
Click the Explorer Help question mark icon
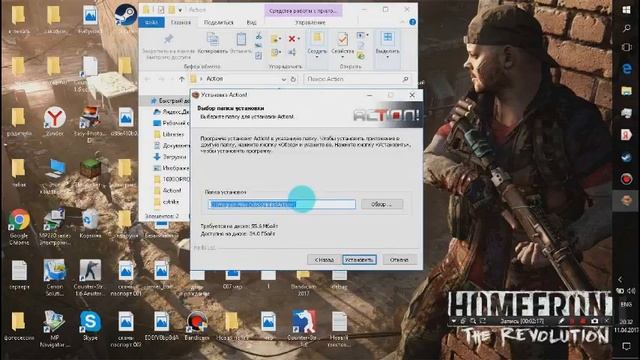tap(413, 22)
